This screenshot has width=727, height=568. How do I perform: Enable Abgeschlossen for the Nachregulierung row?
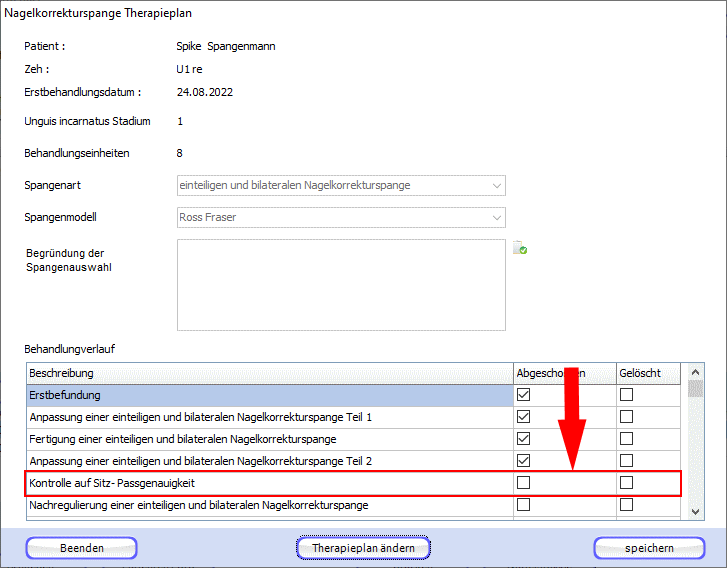click(523, 505)
